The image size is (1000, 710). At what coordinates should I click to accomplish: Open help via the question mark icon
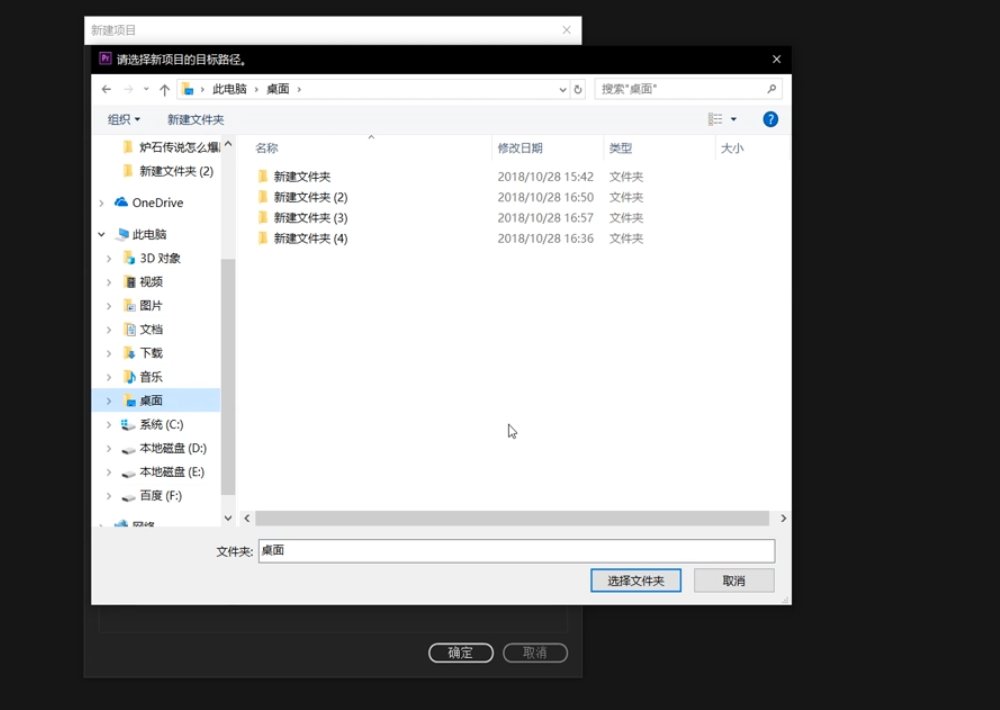[x=769, y=119]
